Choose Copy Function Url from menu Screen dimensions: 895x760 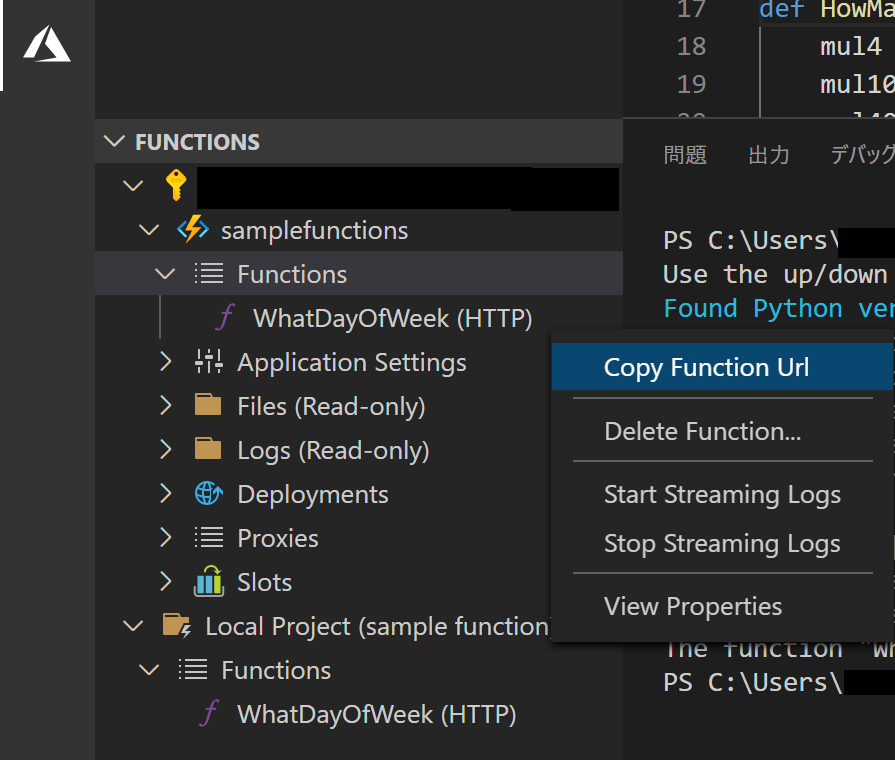(x=706, y=367)
